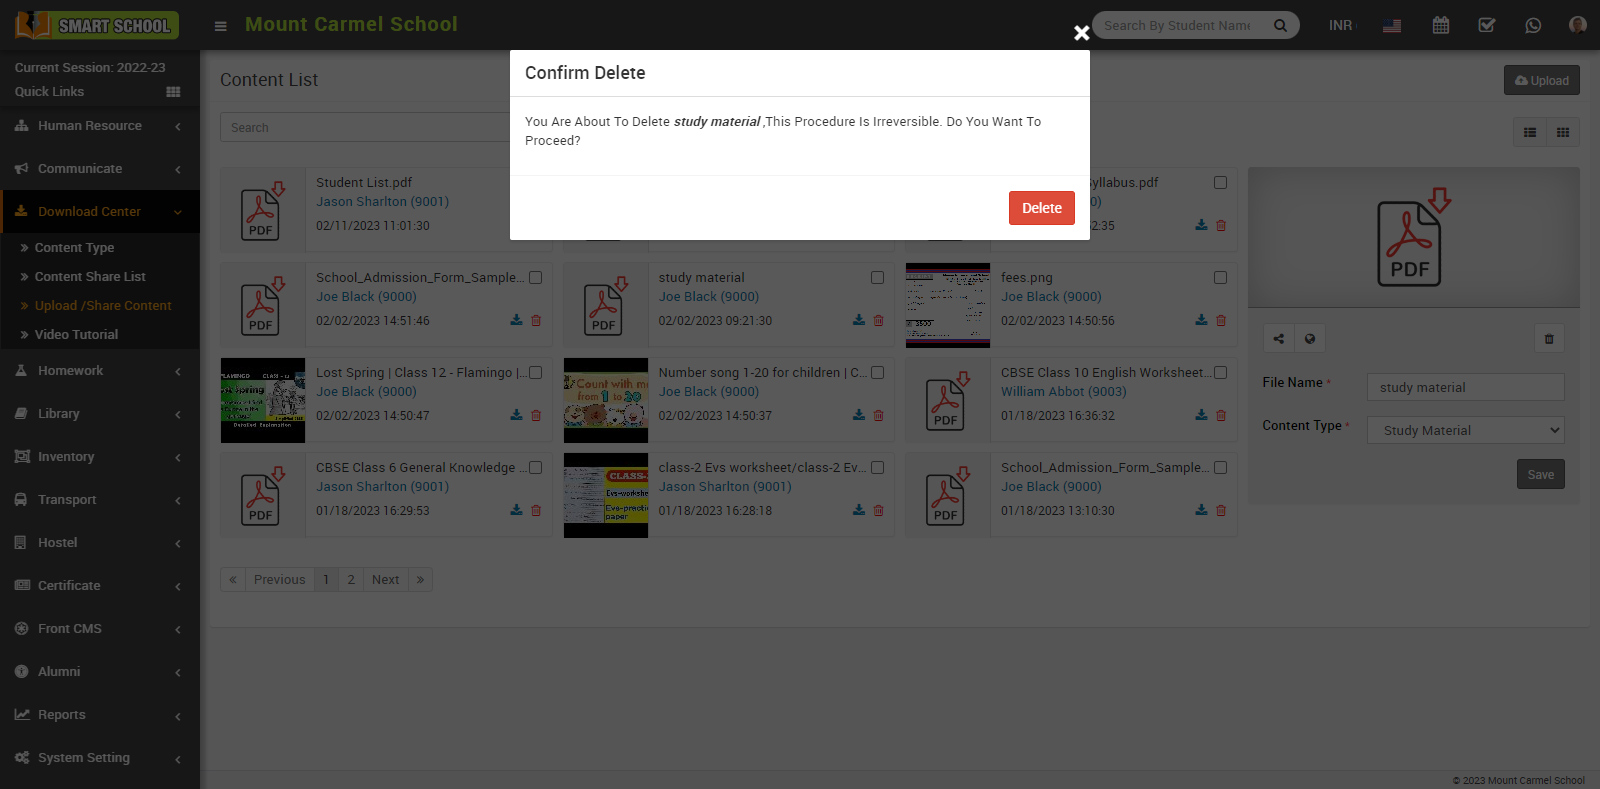Screen dimensions: 1600x789
Task: Click the red Delete confirmation button
Action: (x=1041, y=208)
